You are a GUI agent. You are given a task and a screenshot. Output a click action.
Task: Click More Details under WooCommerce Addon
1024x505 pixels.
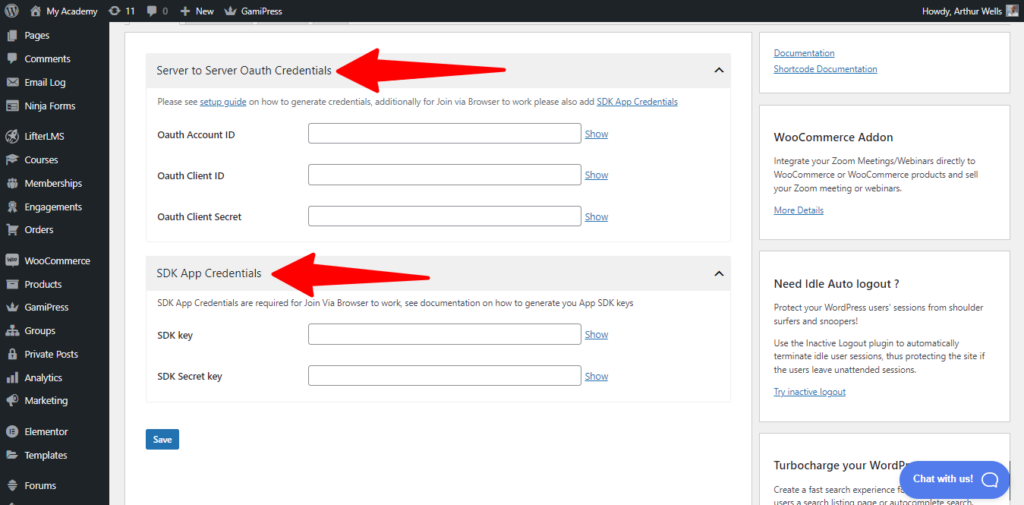(799, 210)
